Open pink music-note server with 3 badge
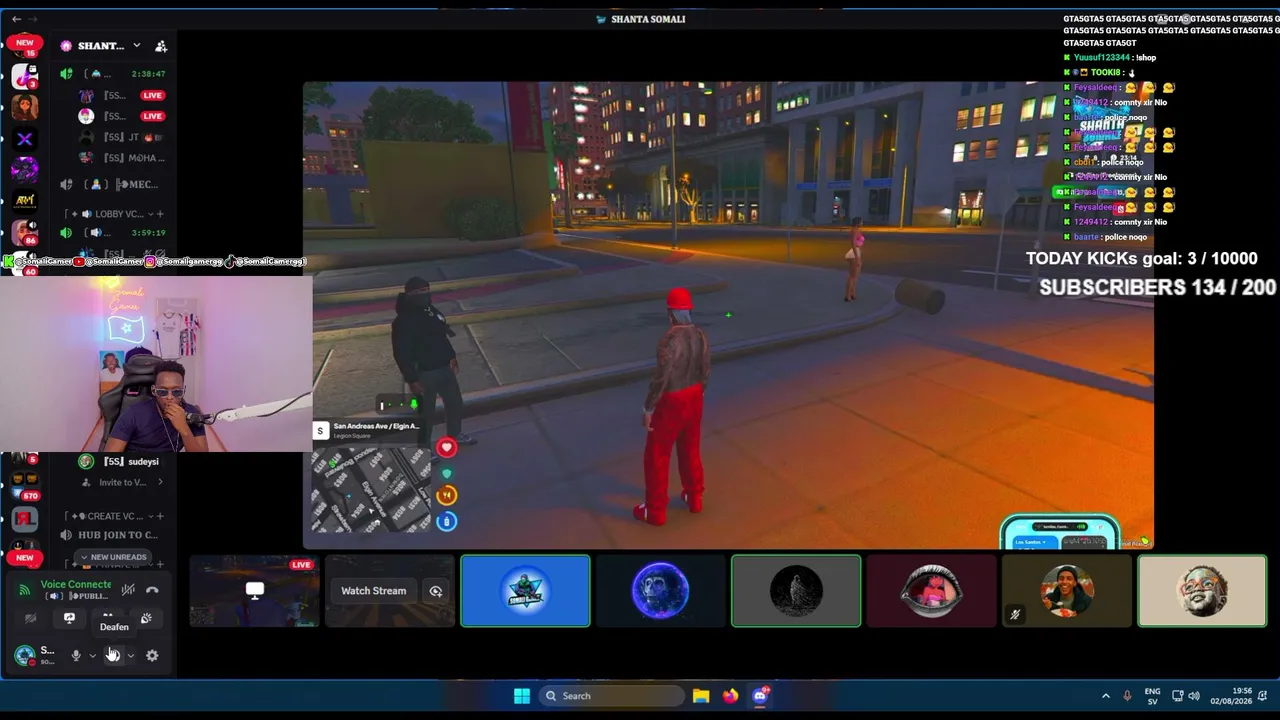 [x=25, y=76]
